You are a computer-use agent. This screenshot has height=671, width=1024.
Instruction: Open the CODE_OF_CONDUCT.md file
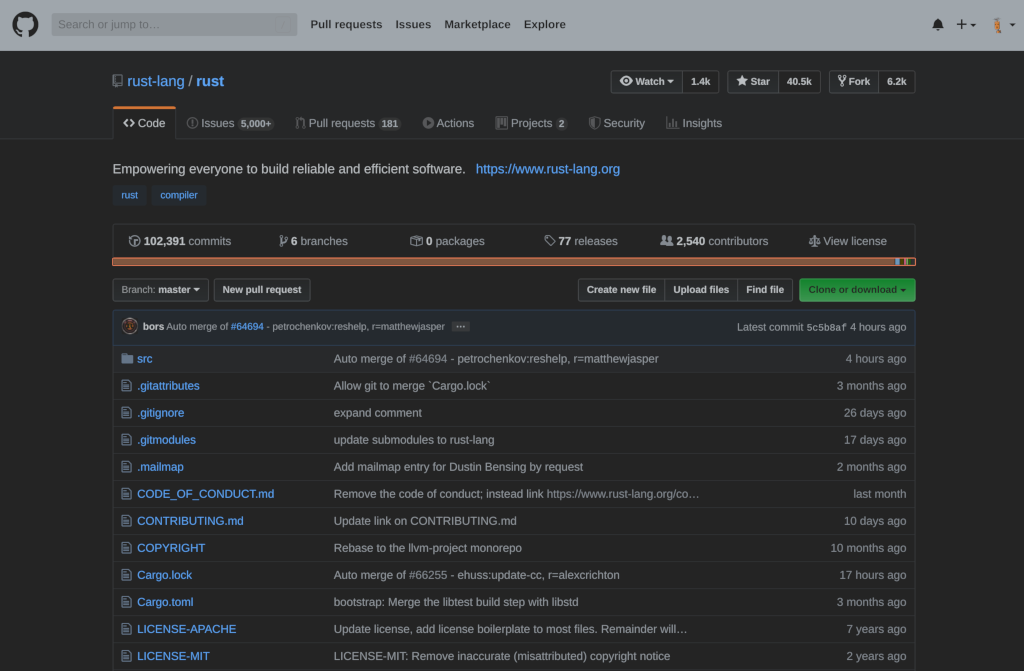coord(206,494)
